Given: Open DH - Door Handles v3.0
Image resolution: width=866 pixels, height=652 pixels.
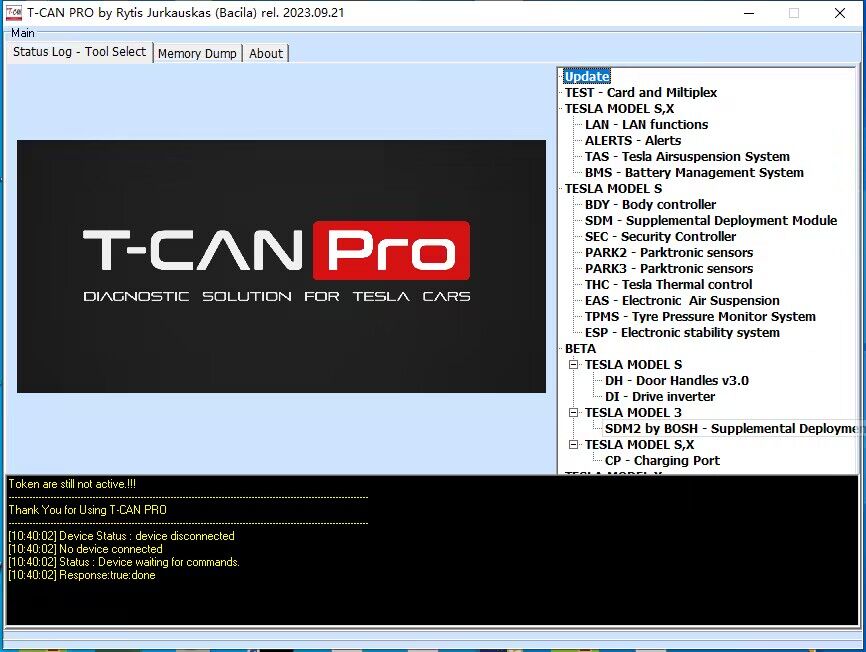Looking at the screenshot, I should pyautogui.click(x=677, y=380).
